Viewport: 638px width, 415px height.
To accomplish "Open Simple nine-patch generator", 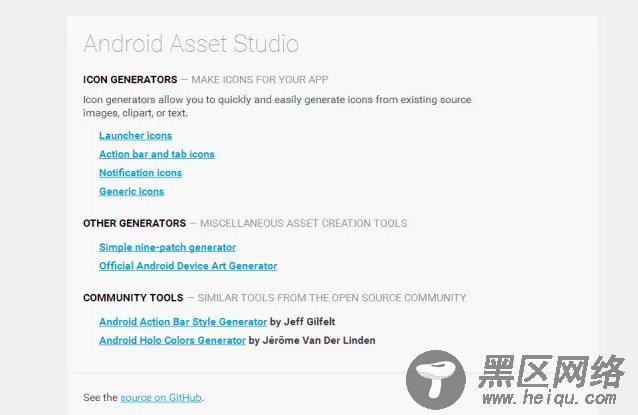I will pos(167,247).
